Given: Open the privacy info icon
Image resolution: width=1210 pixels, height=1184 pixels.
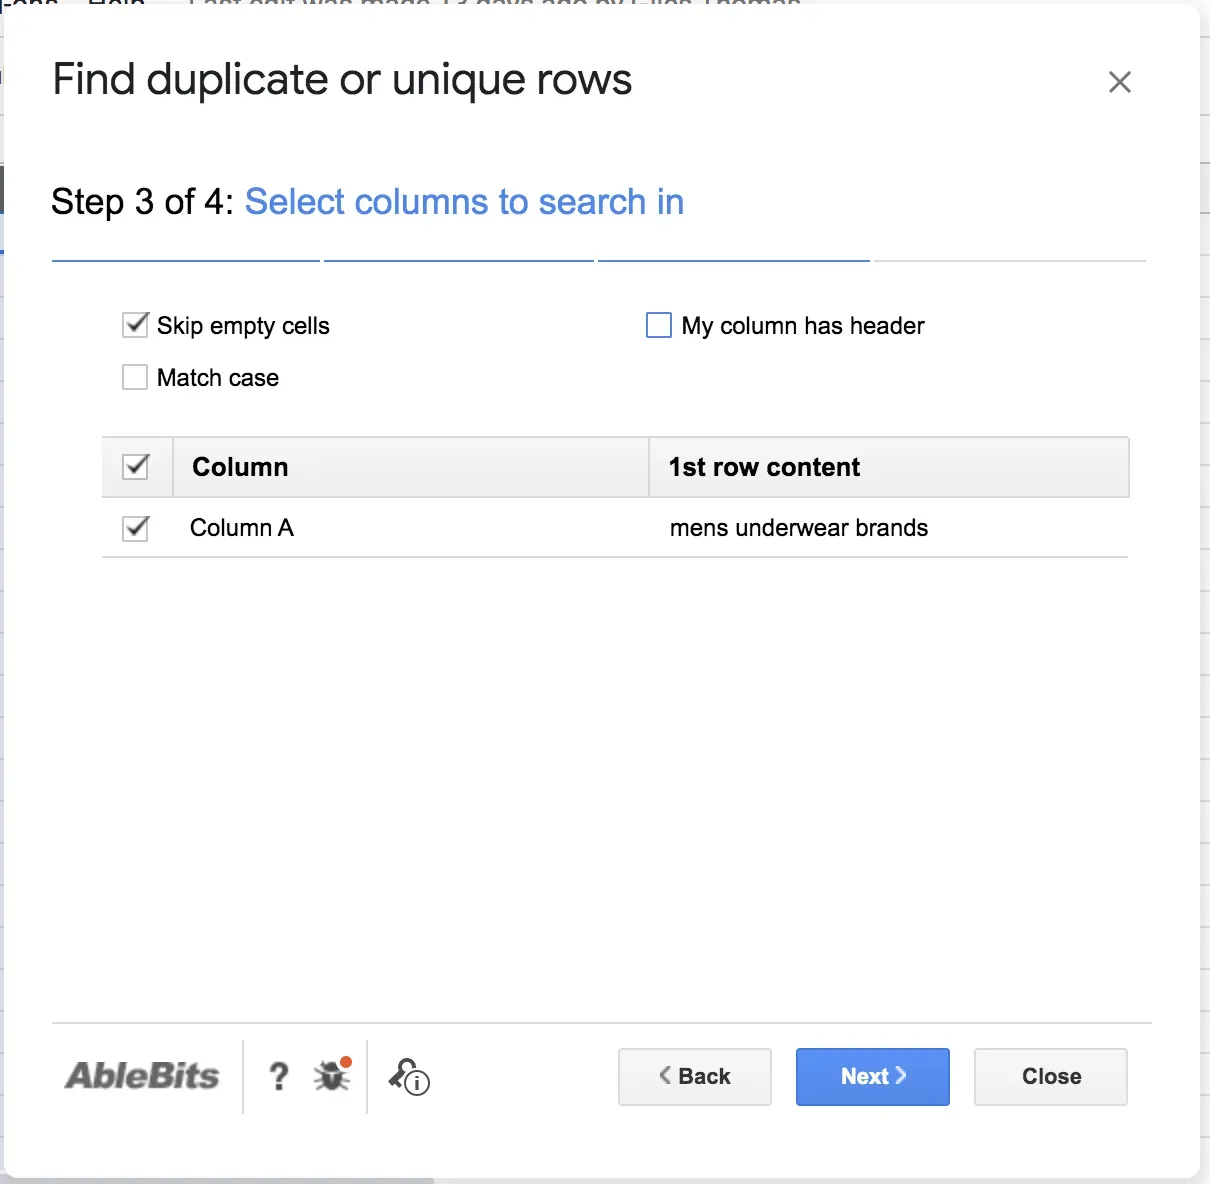Looking at the screenshot, I should 409,1076.
